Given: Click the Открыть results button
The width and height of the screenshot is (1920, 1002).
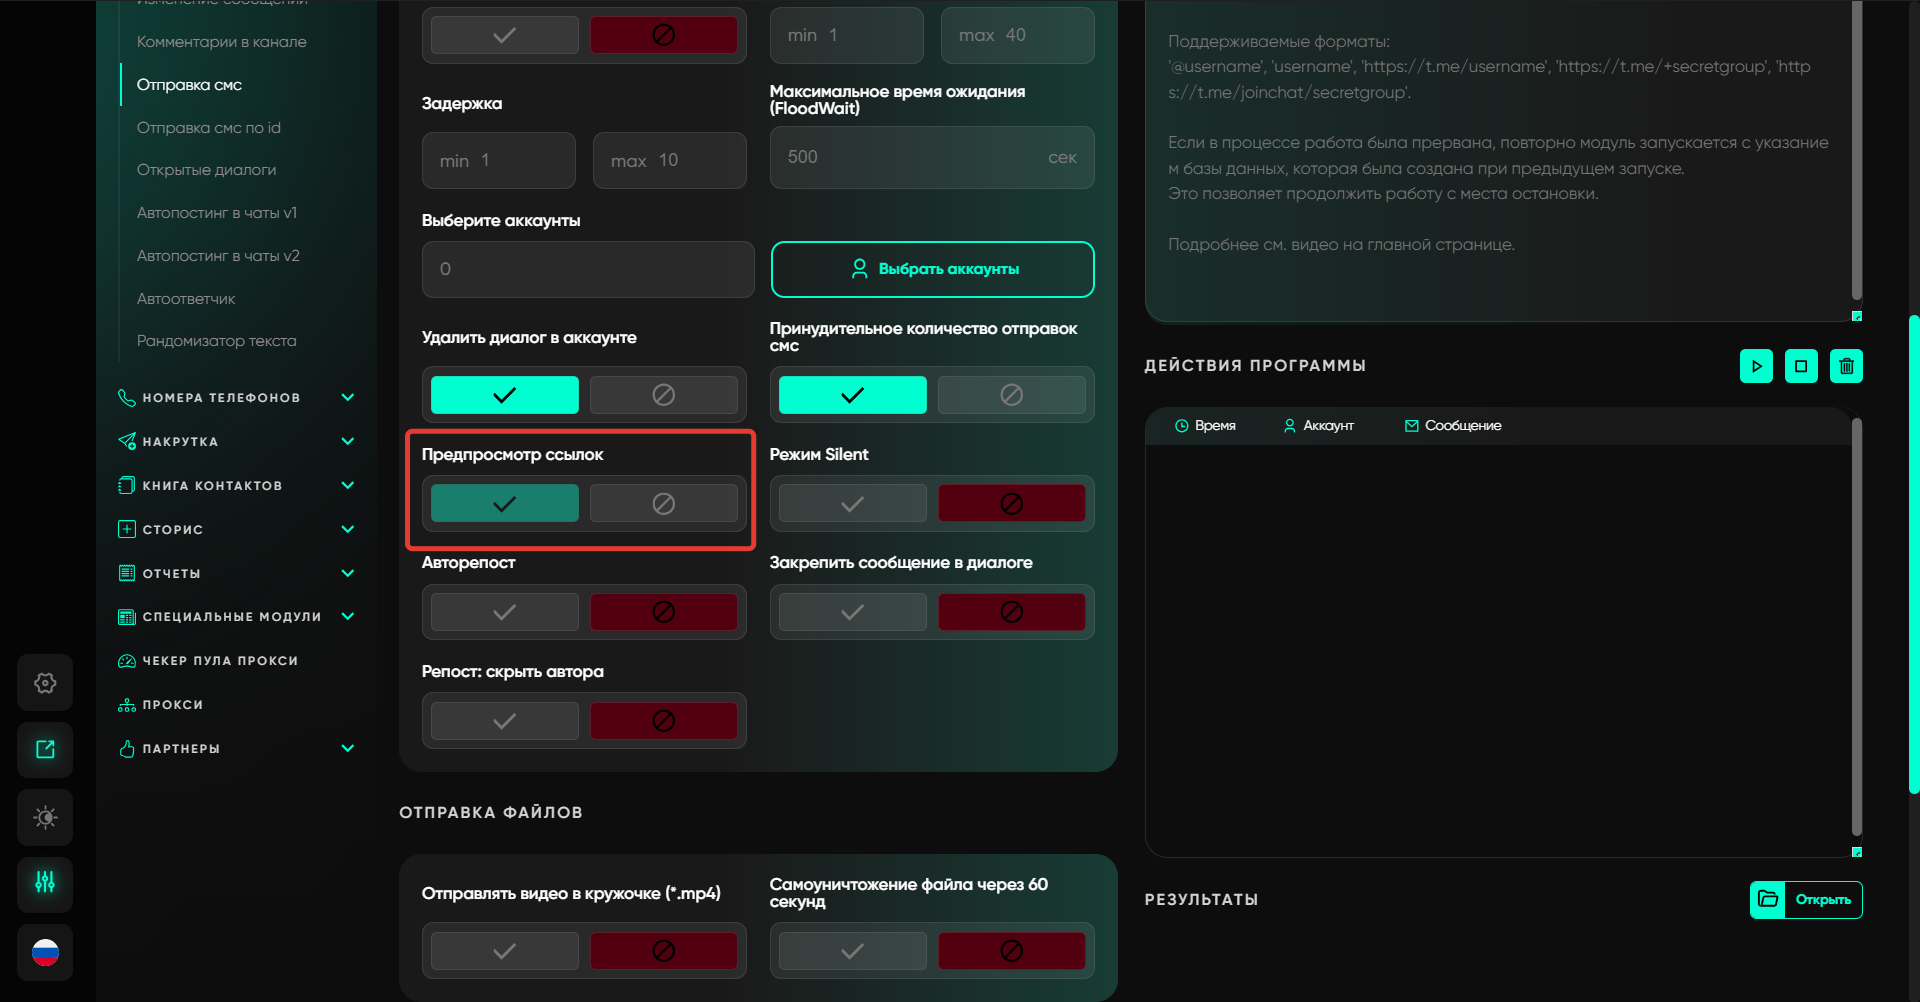Looking at the screenshot, I should tap(1806, 900).
